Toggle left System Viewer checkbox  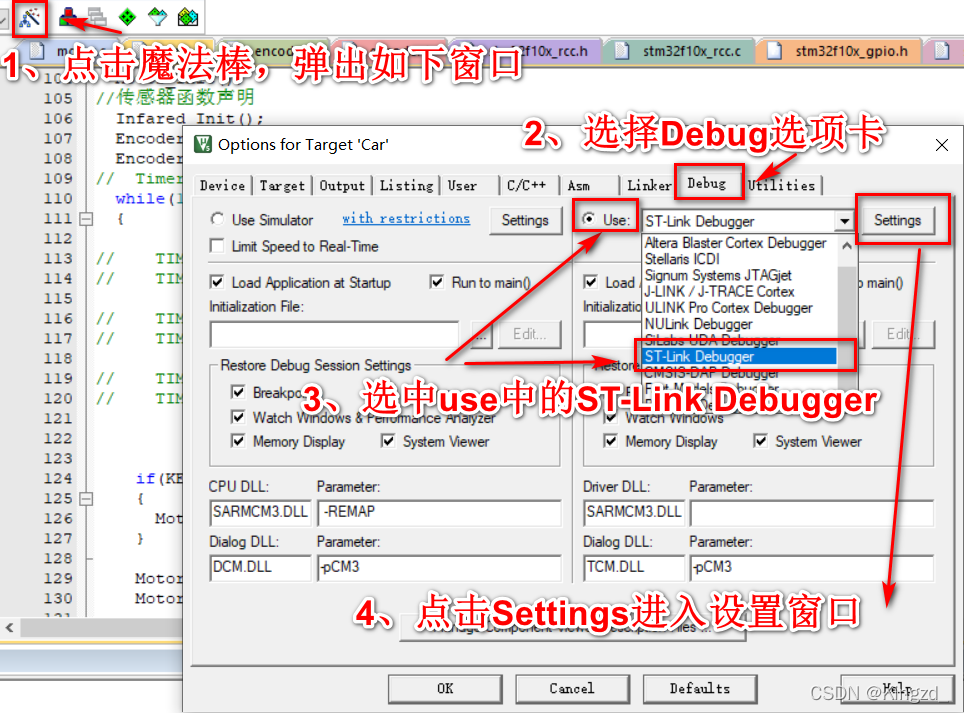tap(388, 441)
